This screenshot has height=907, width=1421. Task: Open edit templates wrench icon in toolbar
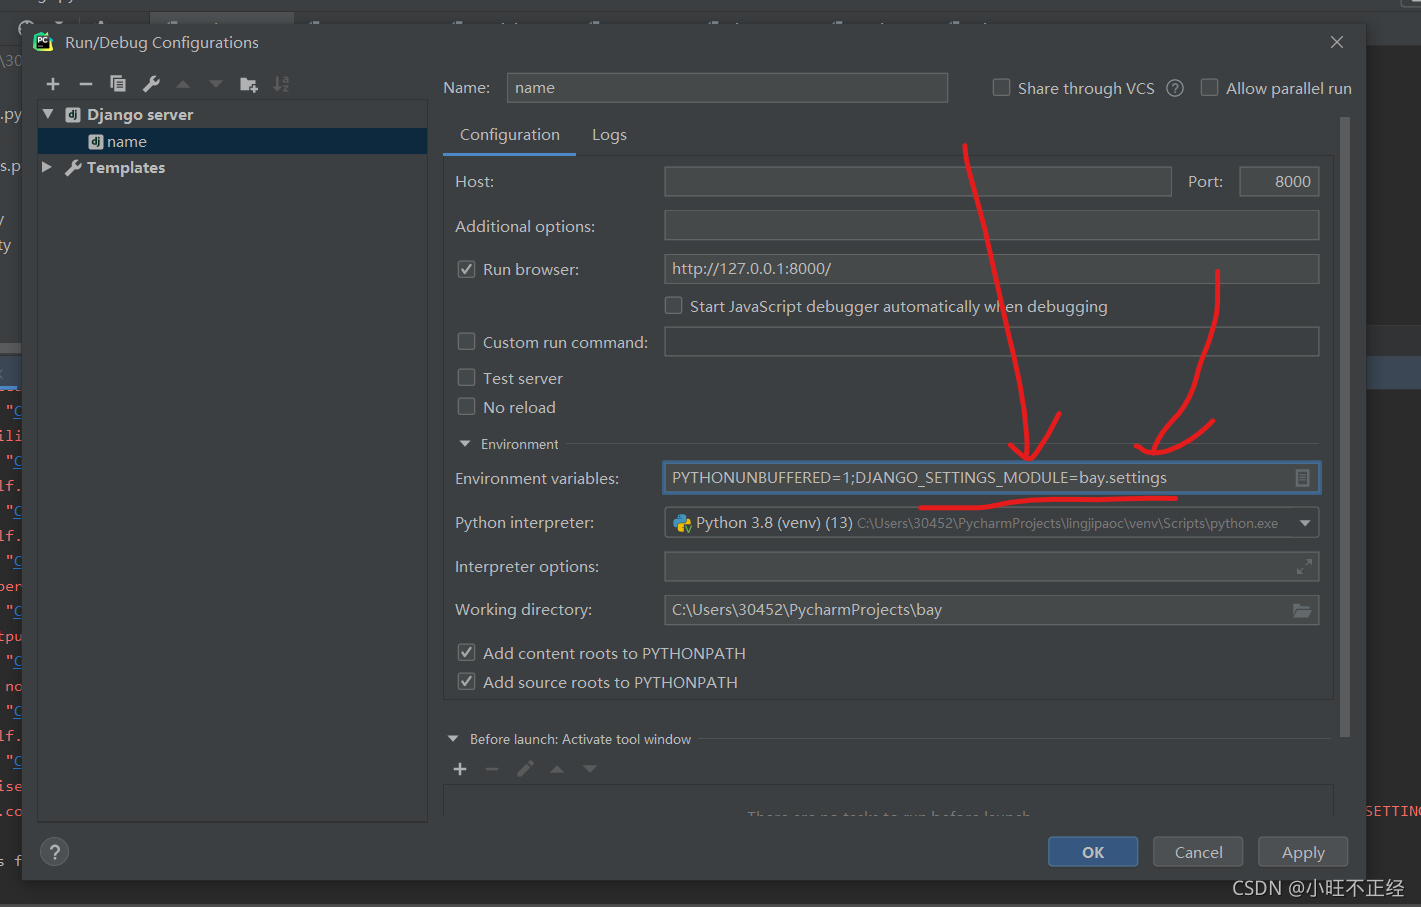[151, 84]
